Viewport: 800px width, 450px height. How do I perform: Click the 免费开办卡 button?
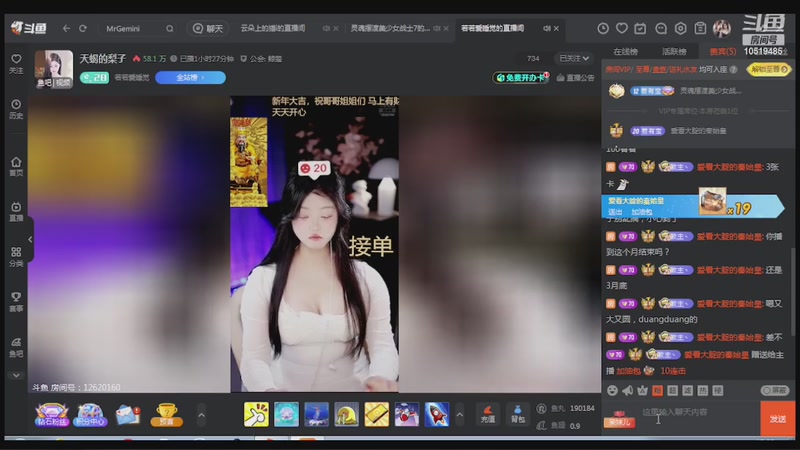[x=520, y=78]
